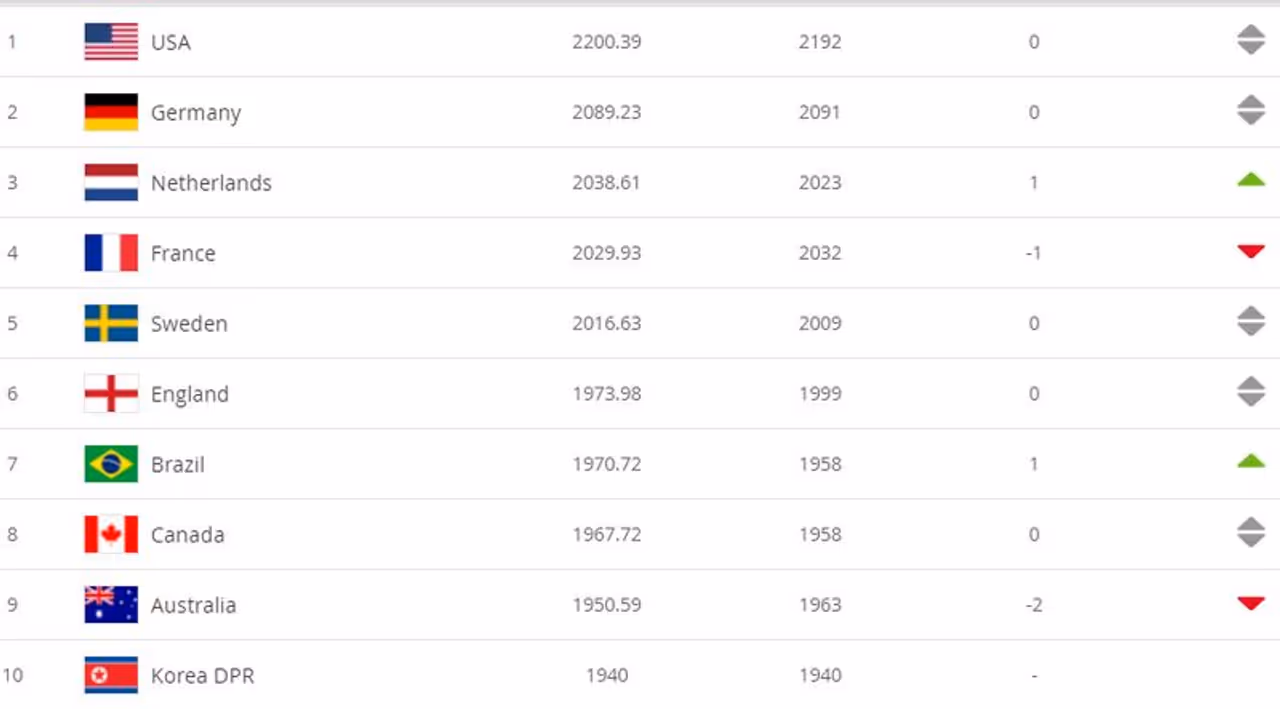Click the green up arrow for Brazil
The height and width of the screenshot is (709, 1280).
tap(1251, 462)
